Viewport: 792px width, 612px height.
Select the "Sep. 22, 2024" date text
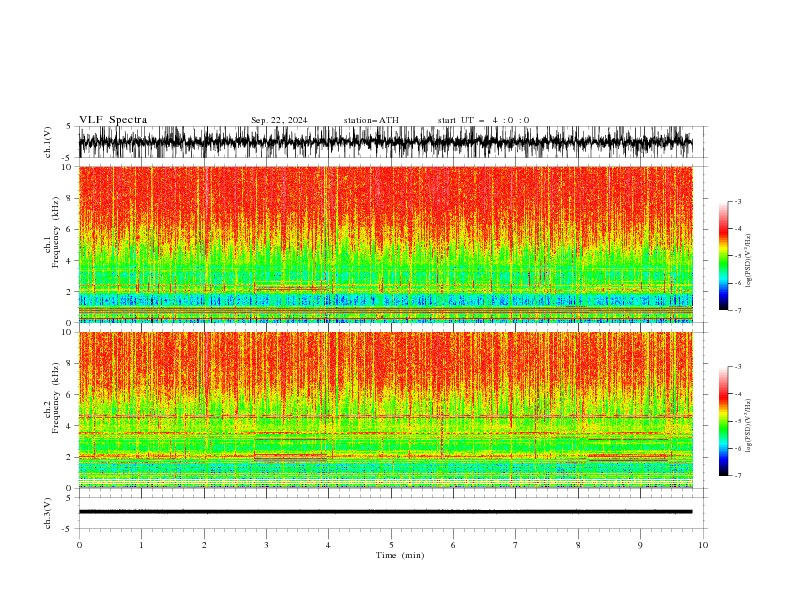click(x=279, y=120)
